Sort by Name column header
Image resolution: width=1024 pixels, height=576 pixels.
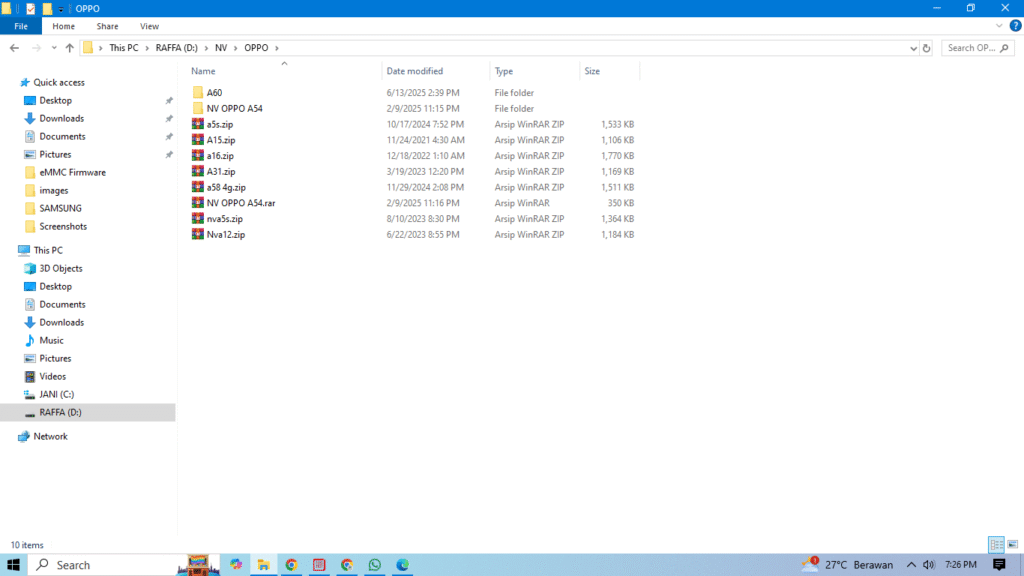(x=203, y=71)
